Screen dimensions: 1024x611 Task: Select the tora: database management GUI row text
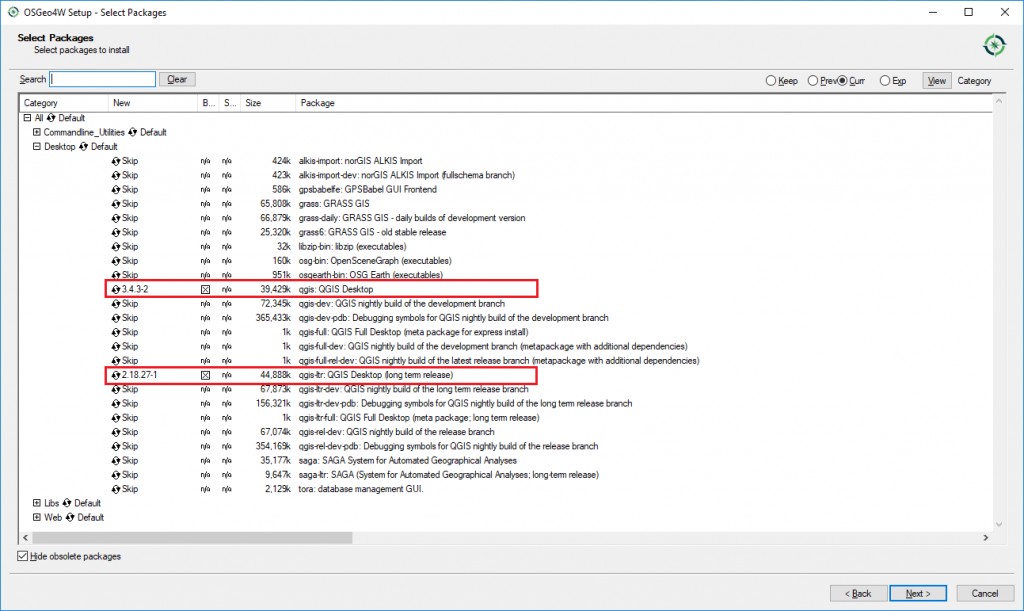pyautogui.click(x=360, y=490)
